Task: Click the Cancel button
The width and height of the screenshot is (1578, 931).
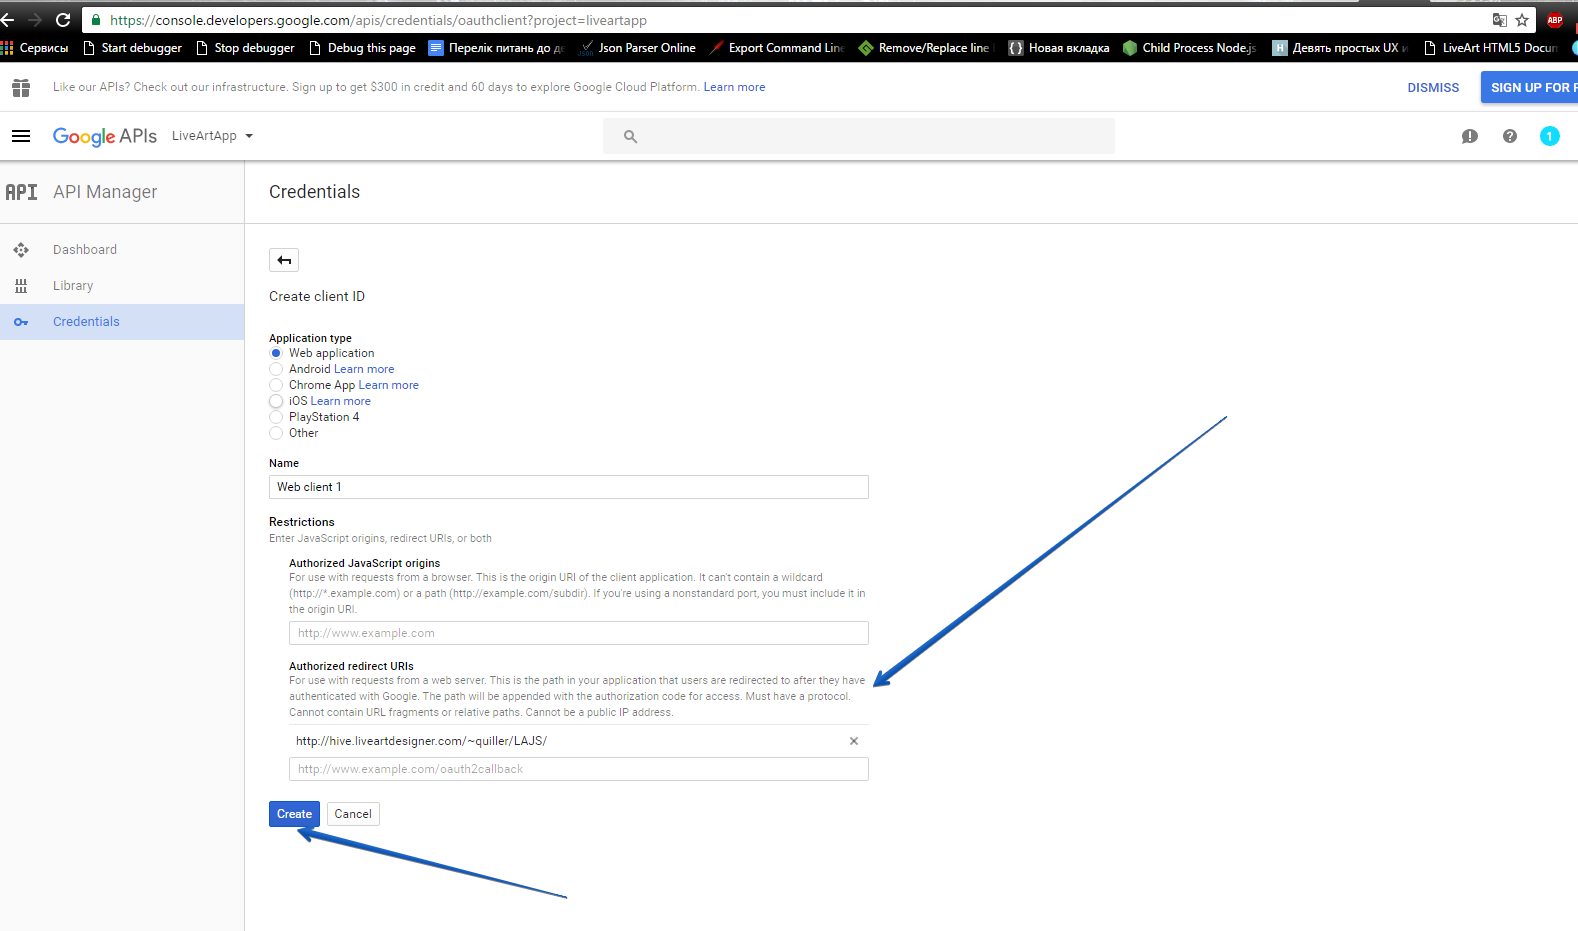Action: pos(353,814)
